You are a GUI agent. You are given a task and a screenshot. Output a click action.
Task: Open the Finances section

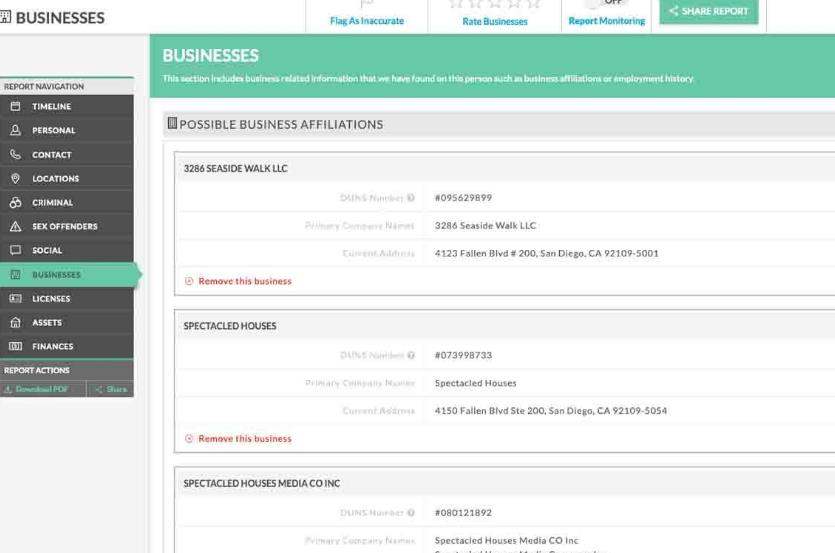tap(67, 346)
